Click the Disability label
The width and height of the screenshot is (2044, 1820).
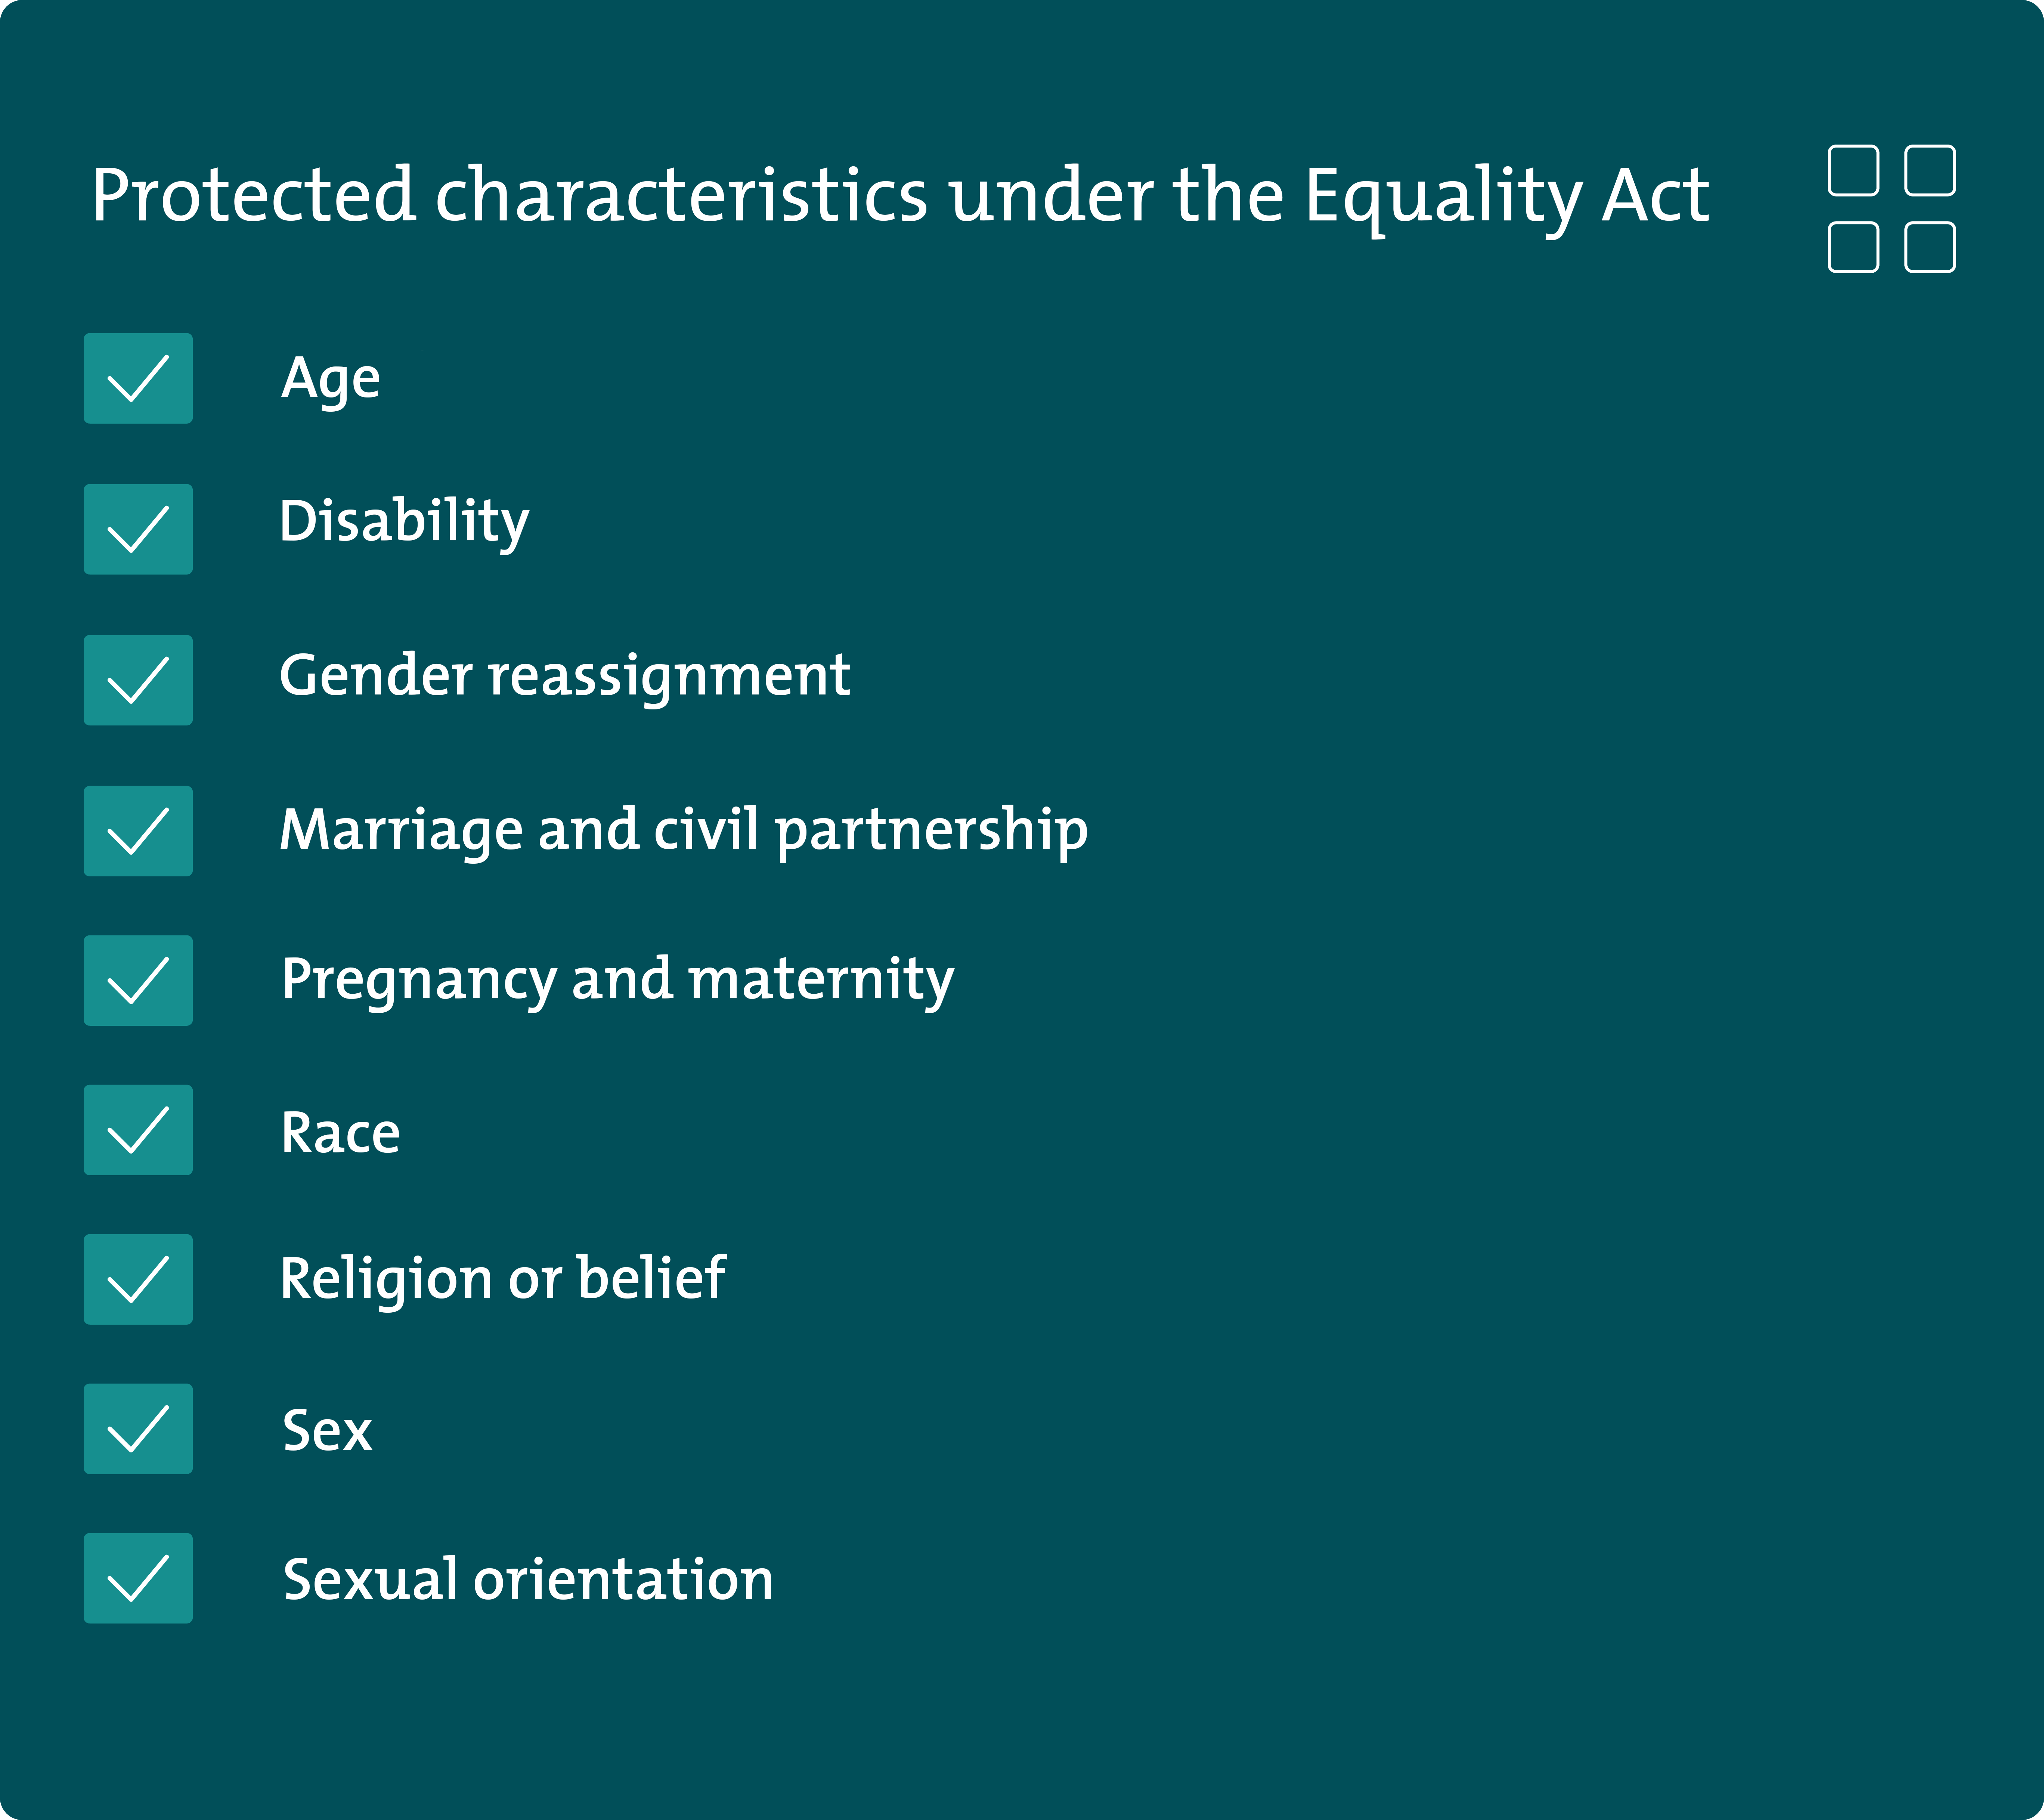pos(404,522)
